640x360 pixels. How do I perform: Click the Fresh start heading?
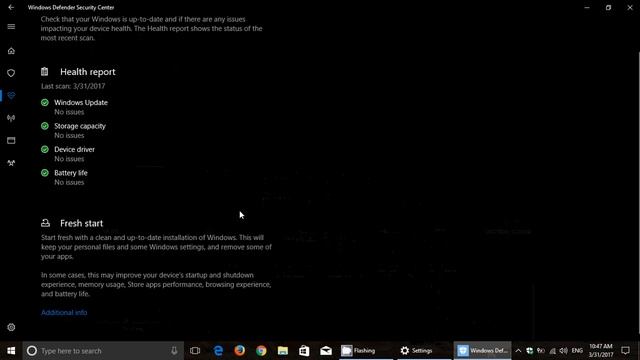[81, 223]
